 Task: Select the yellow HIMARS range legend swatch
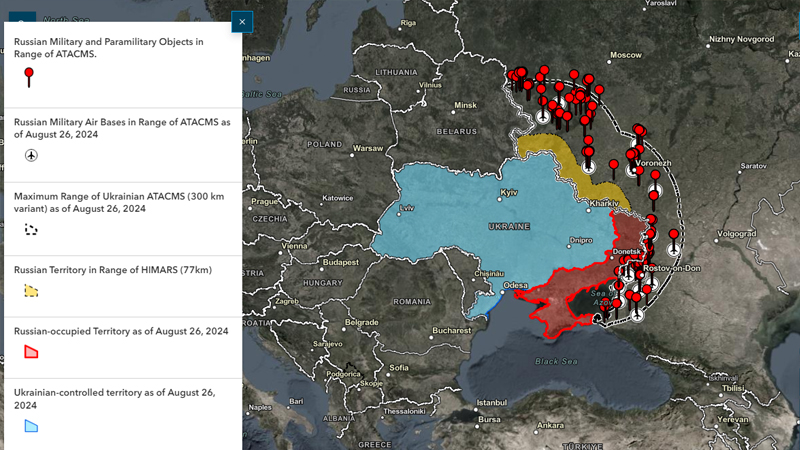click(31, 291)
